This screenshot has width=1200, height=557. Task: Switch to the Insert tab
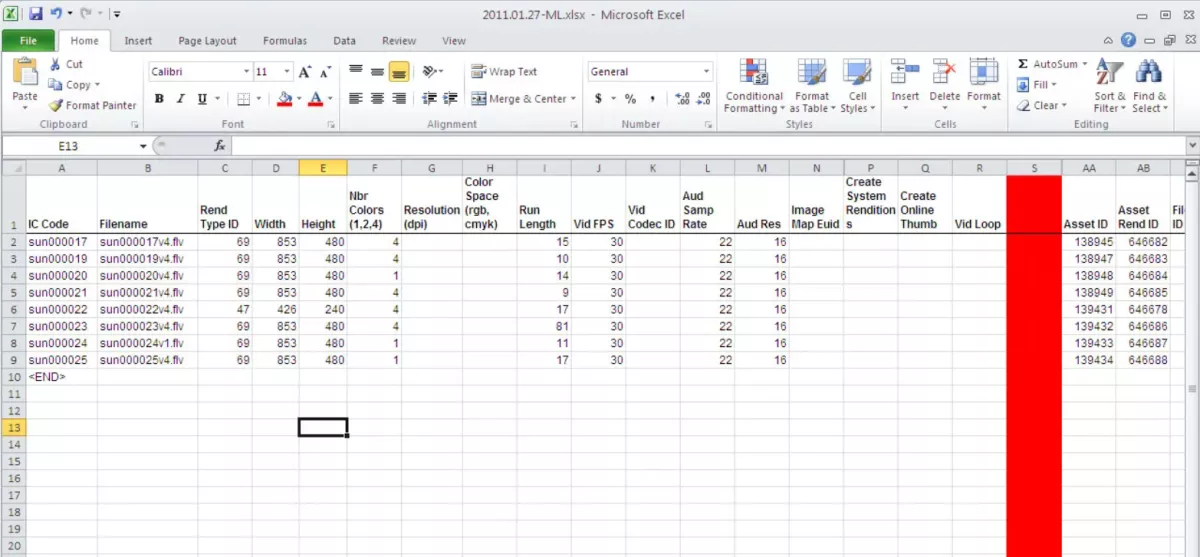(x=138, y=41)
